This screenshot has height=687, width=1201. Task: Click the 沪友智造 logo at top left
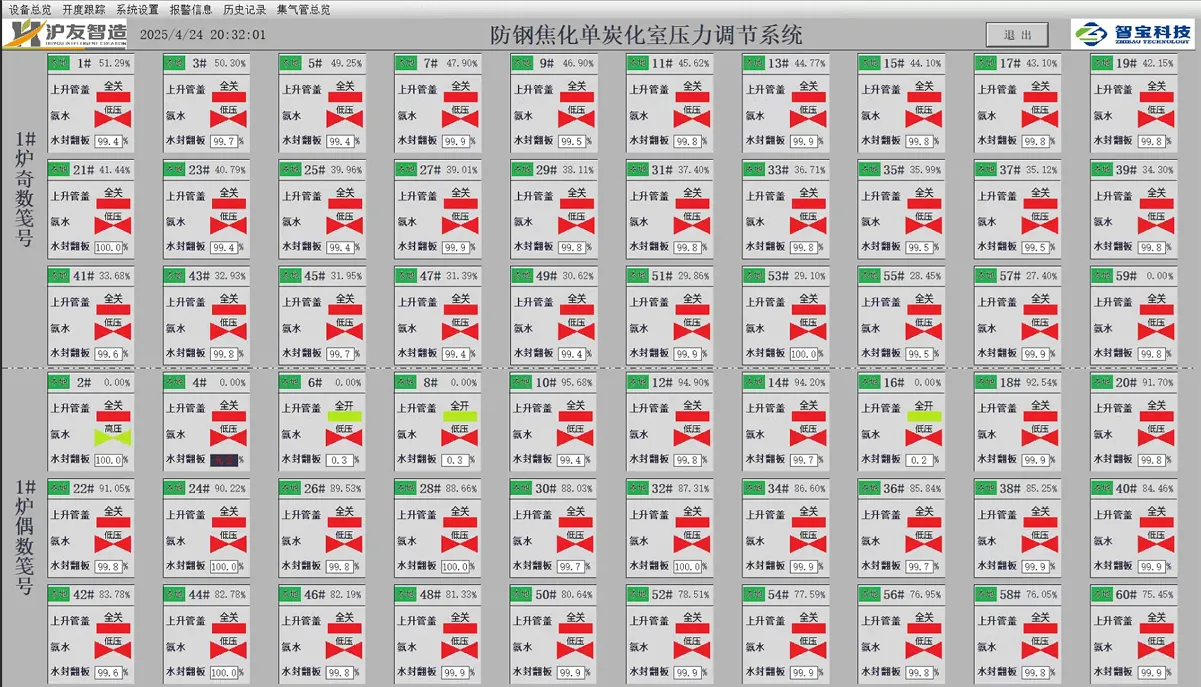click(66, 36)
